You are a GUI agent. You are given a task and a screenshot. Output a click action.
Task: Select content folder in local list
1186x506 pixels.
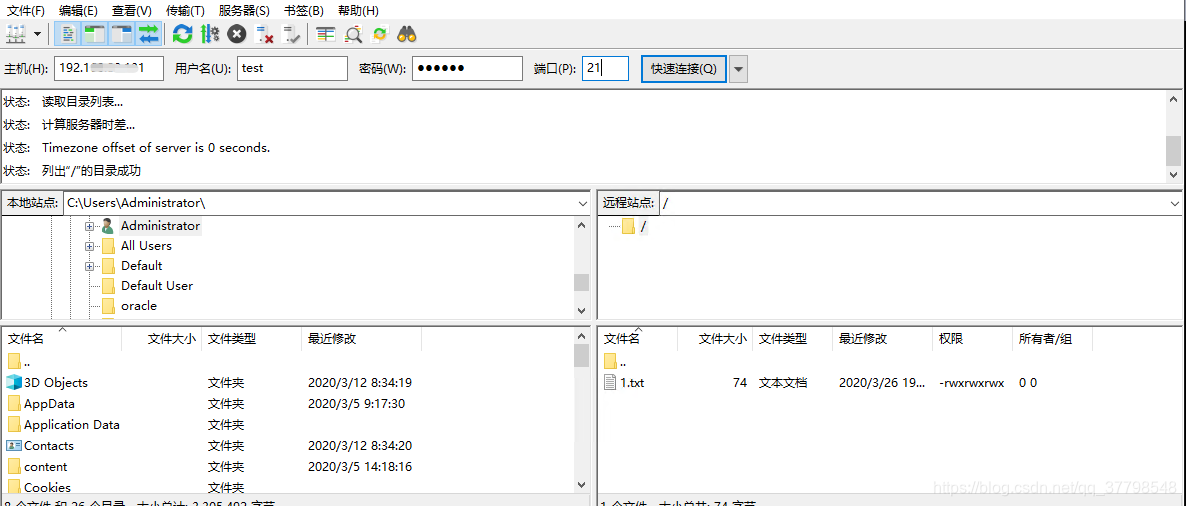click(x=45, y=467)
